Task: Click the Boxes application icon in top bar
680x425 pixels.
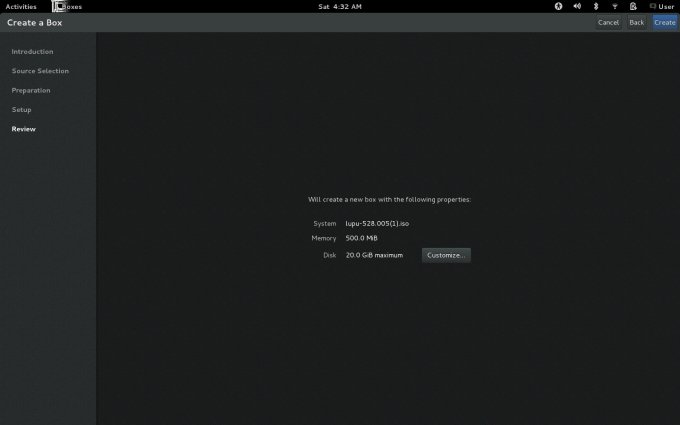Action: point(59,6)
